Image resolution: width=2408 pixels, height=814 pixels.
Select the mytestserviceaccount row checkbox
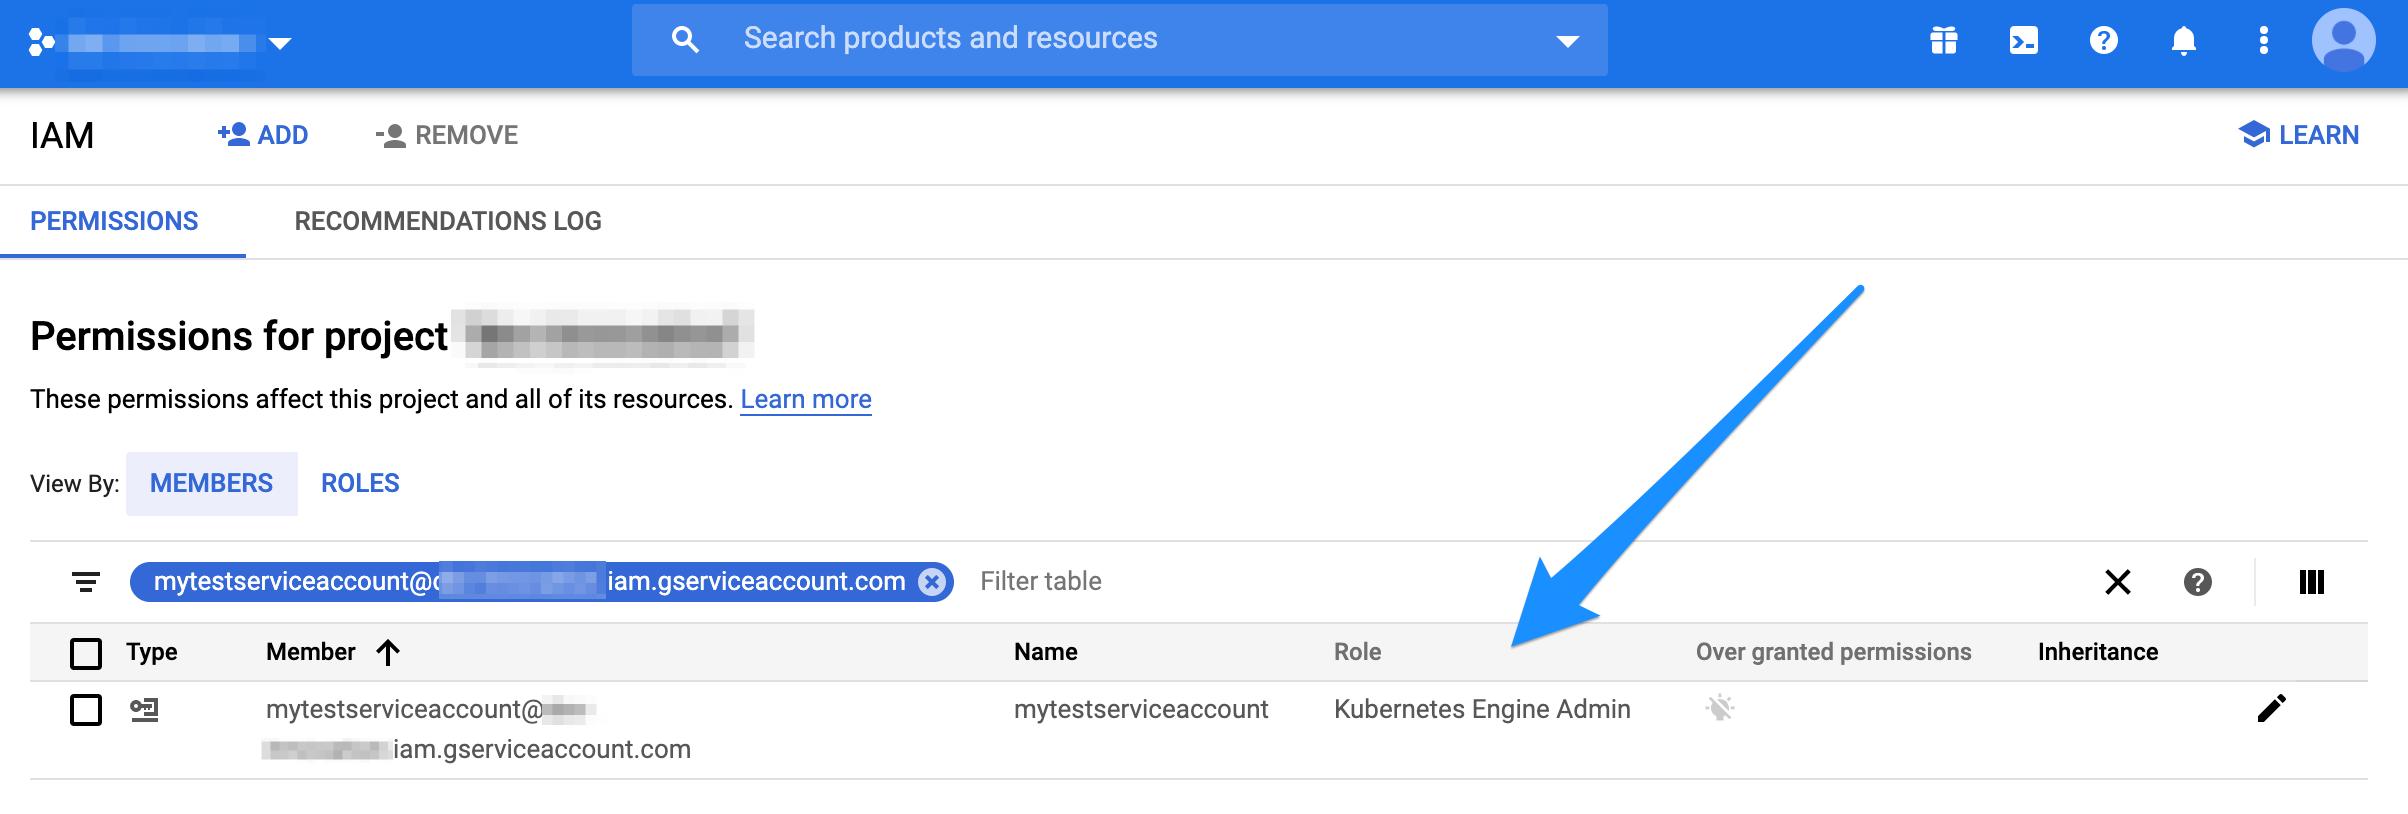(86, 710)
